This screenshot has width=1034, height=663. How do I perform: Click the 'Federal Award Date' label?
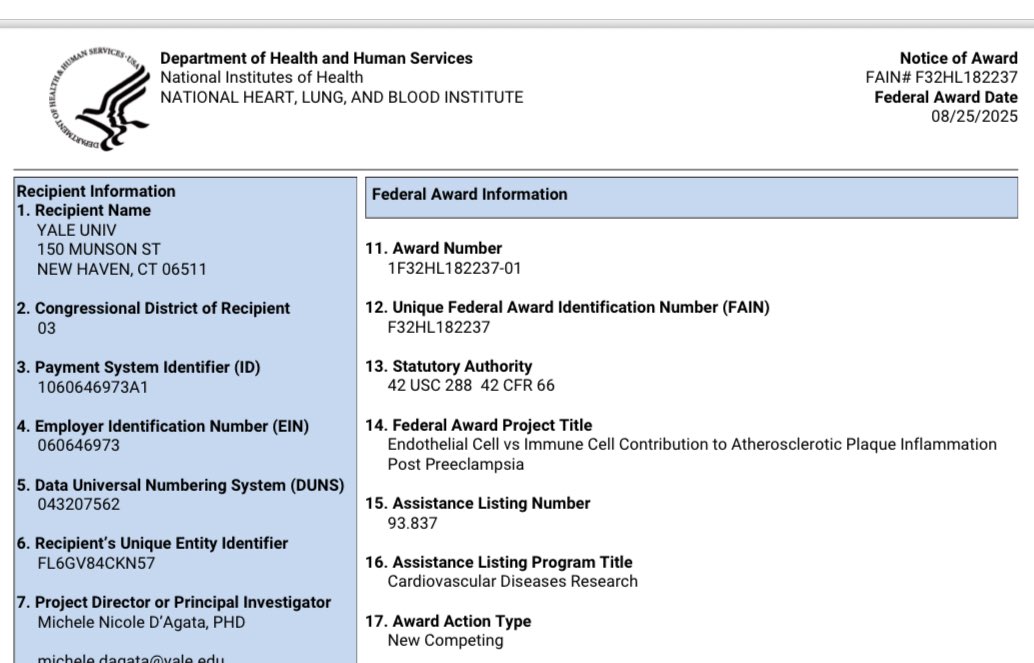coord(946,97)
